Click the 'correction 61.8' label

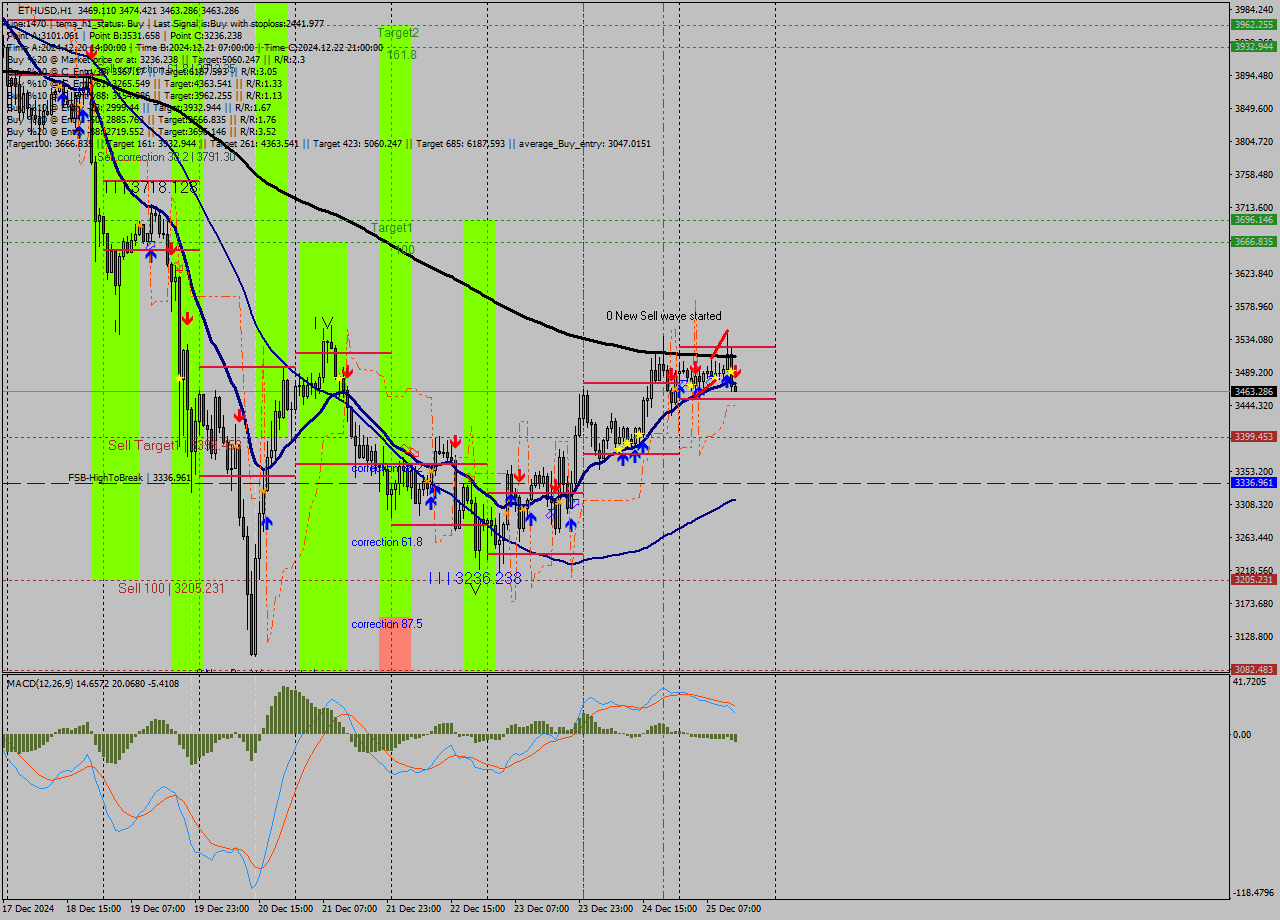click(x=387, y=542)
